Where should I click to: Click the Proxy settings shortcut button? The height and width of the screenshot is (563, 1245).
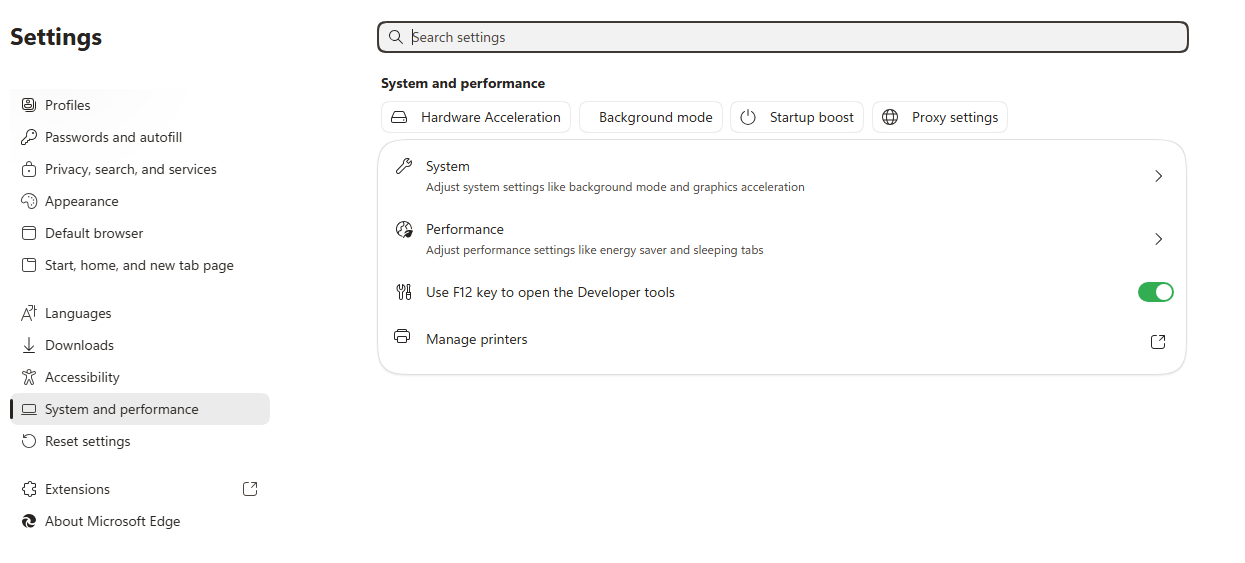pyautogui.click(x=940, y=117)
